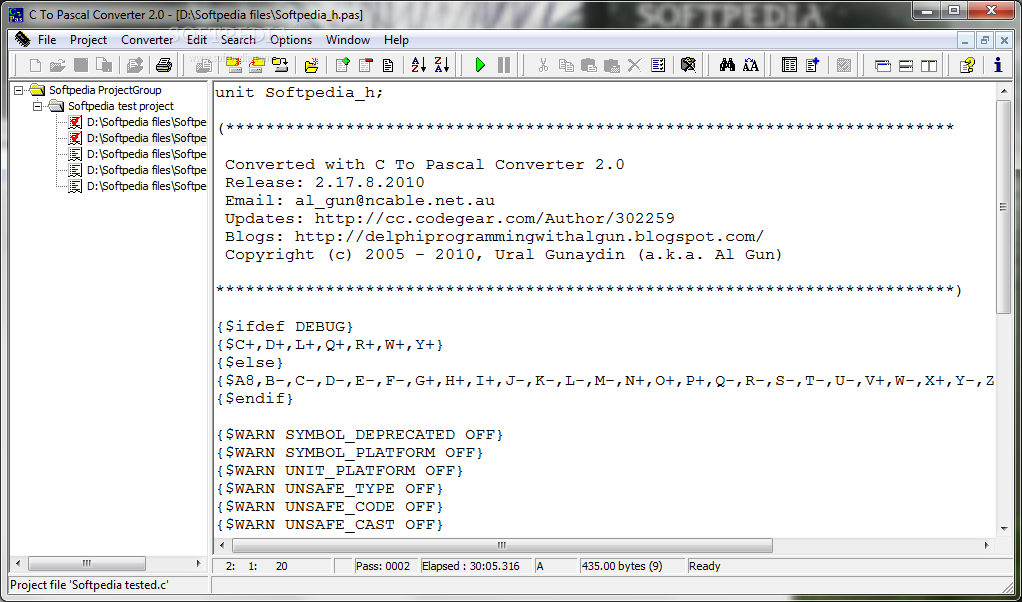Add a file using the green plus document icon
Viewport: 1022px width, 602px height.
point(343,64)
